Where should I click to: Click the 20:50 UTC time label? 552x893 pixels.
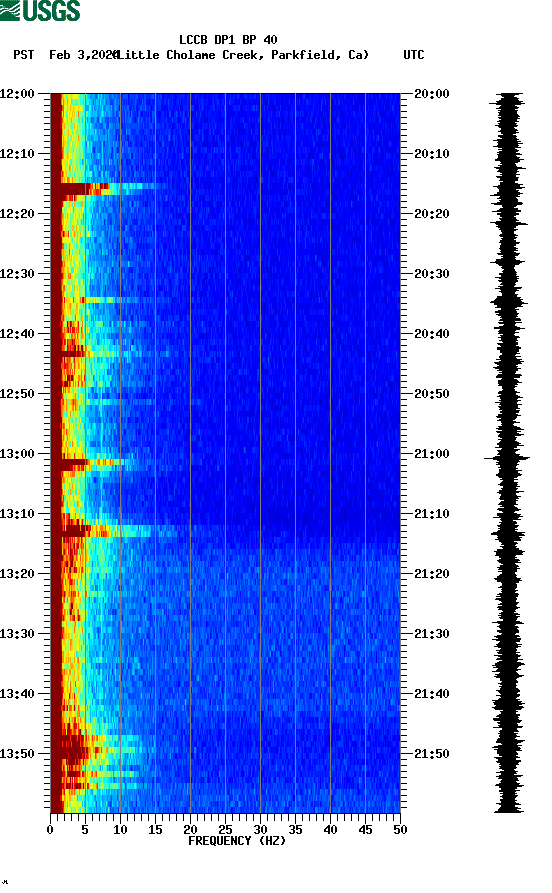click(432, 394)
